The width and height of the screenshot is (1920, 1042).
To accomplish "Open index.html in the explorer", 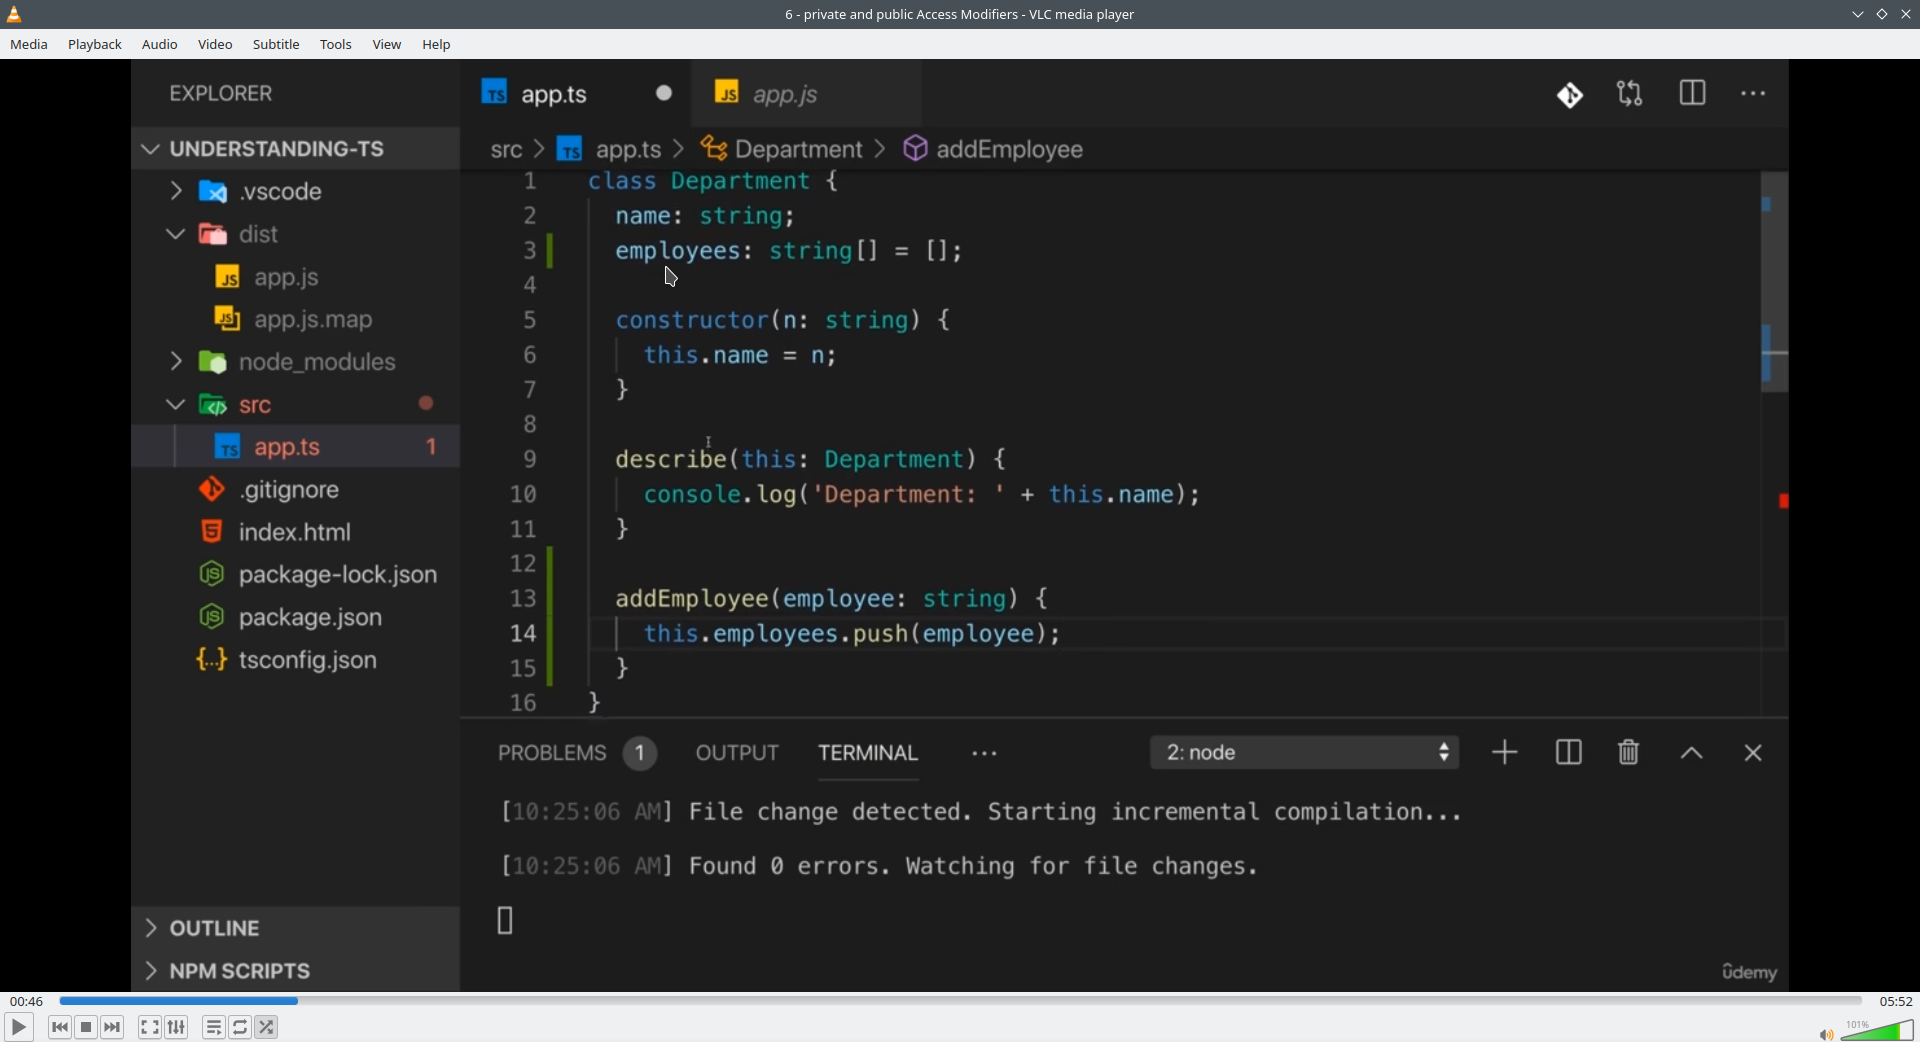I will pyautogui.click(x=294, y=532).
